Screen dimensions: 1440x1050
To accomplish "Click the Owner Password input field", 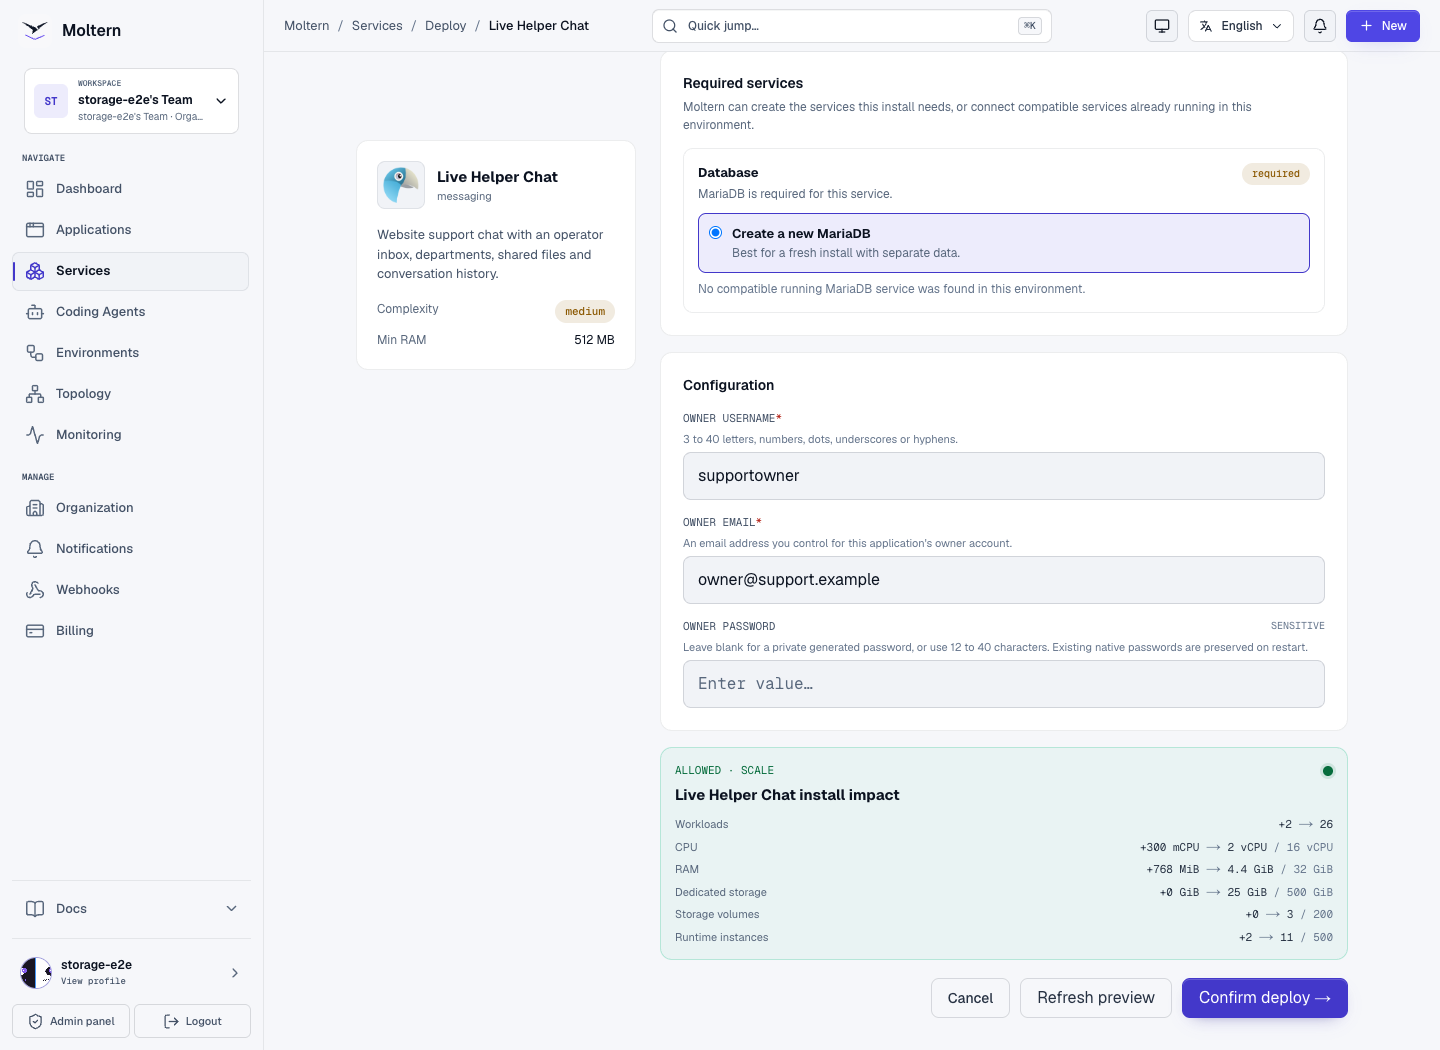I will pyautogui.click(x=1004, y=684).
